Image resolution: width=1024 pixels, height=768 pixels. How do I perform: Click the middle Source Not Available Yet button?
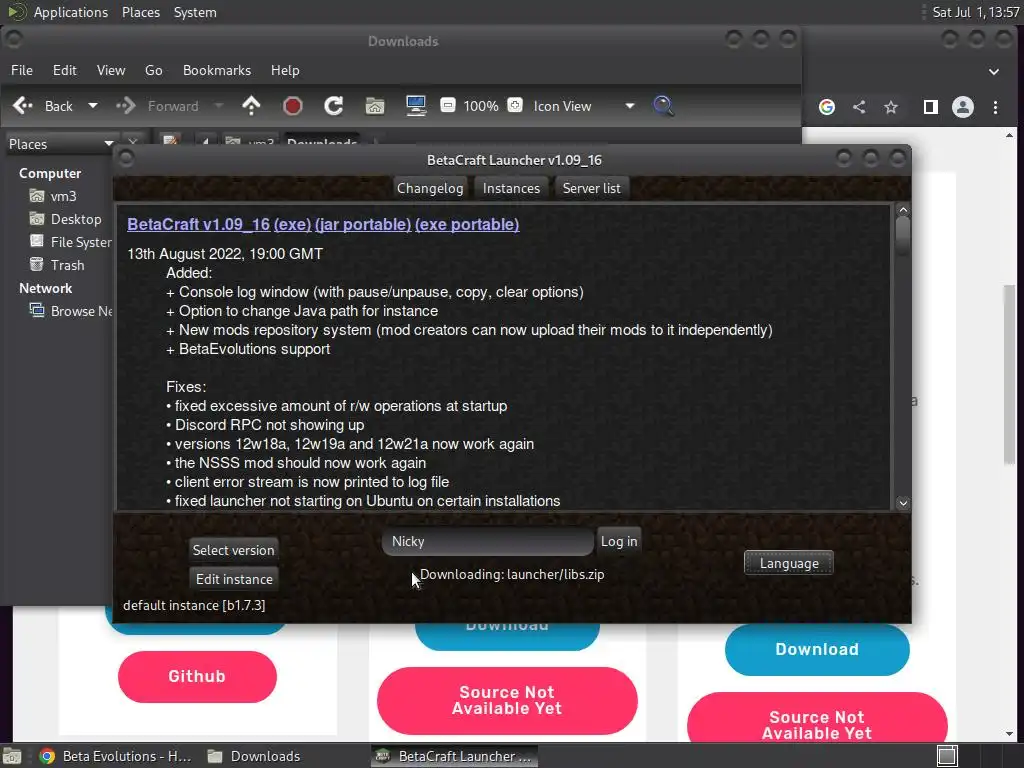click(x=507, y=701)
